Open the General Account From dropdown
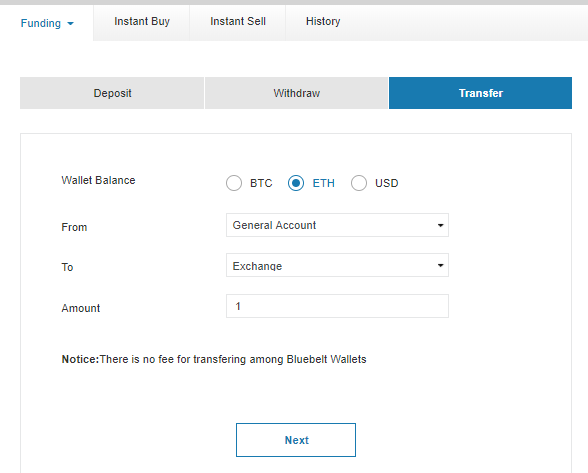588x473 pixels. coord(337,225)
